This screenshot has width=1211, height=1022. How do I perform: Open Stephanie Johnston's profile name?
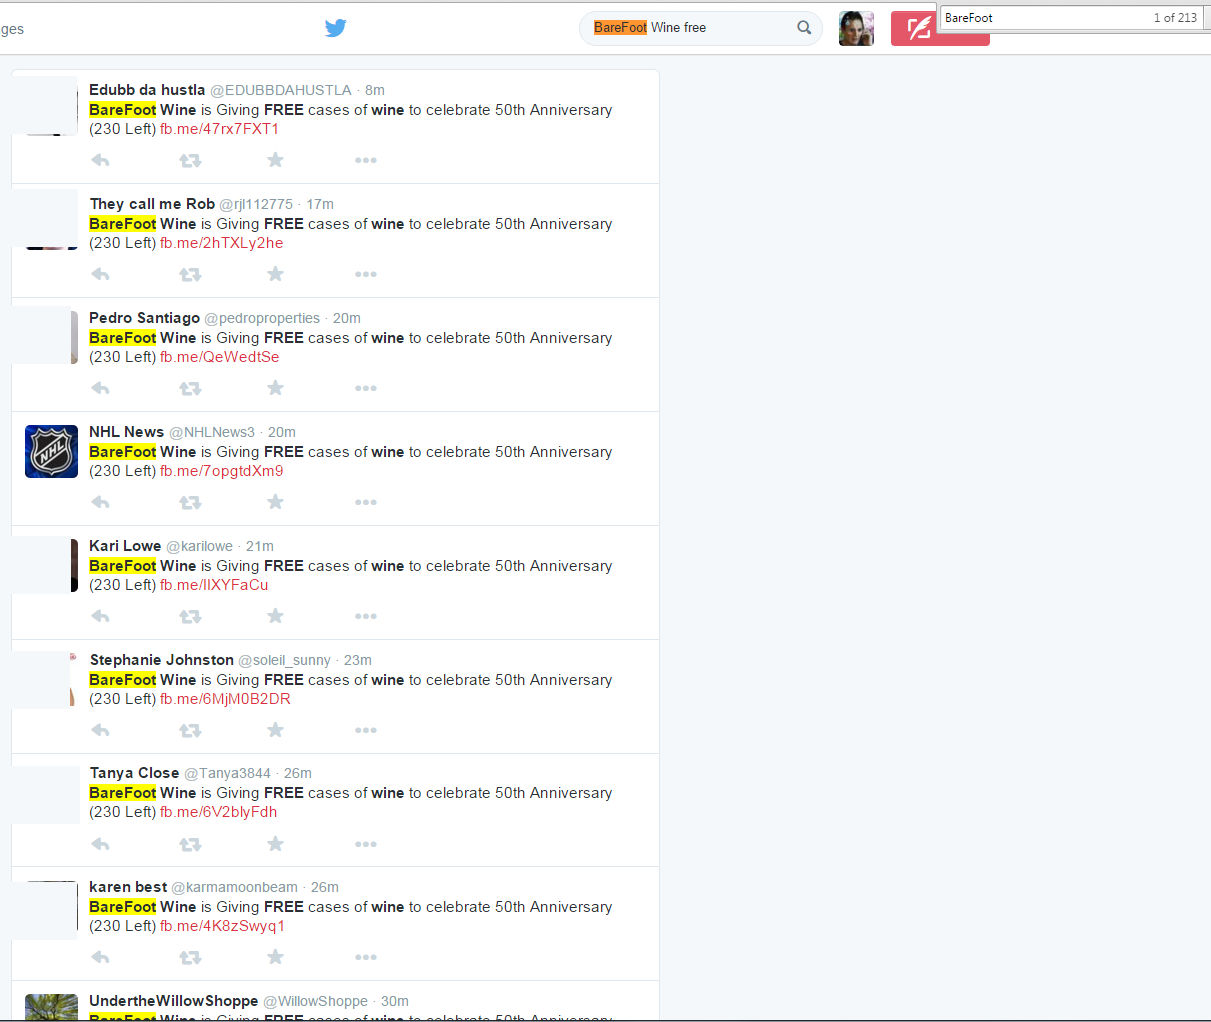161,660
